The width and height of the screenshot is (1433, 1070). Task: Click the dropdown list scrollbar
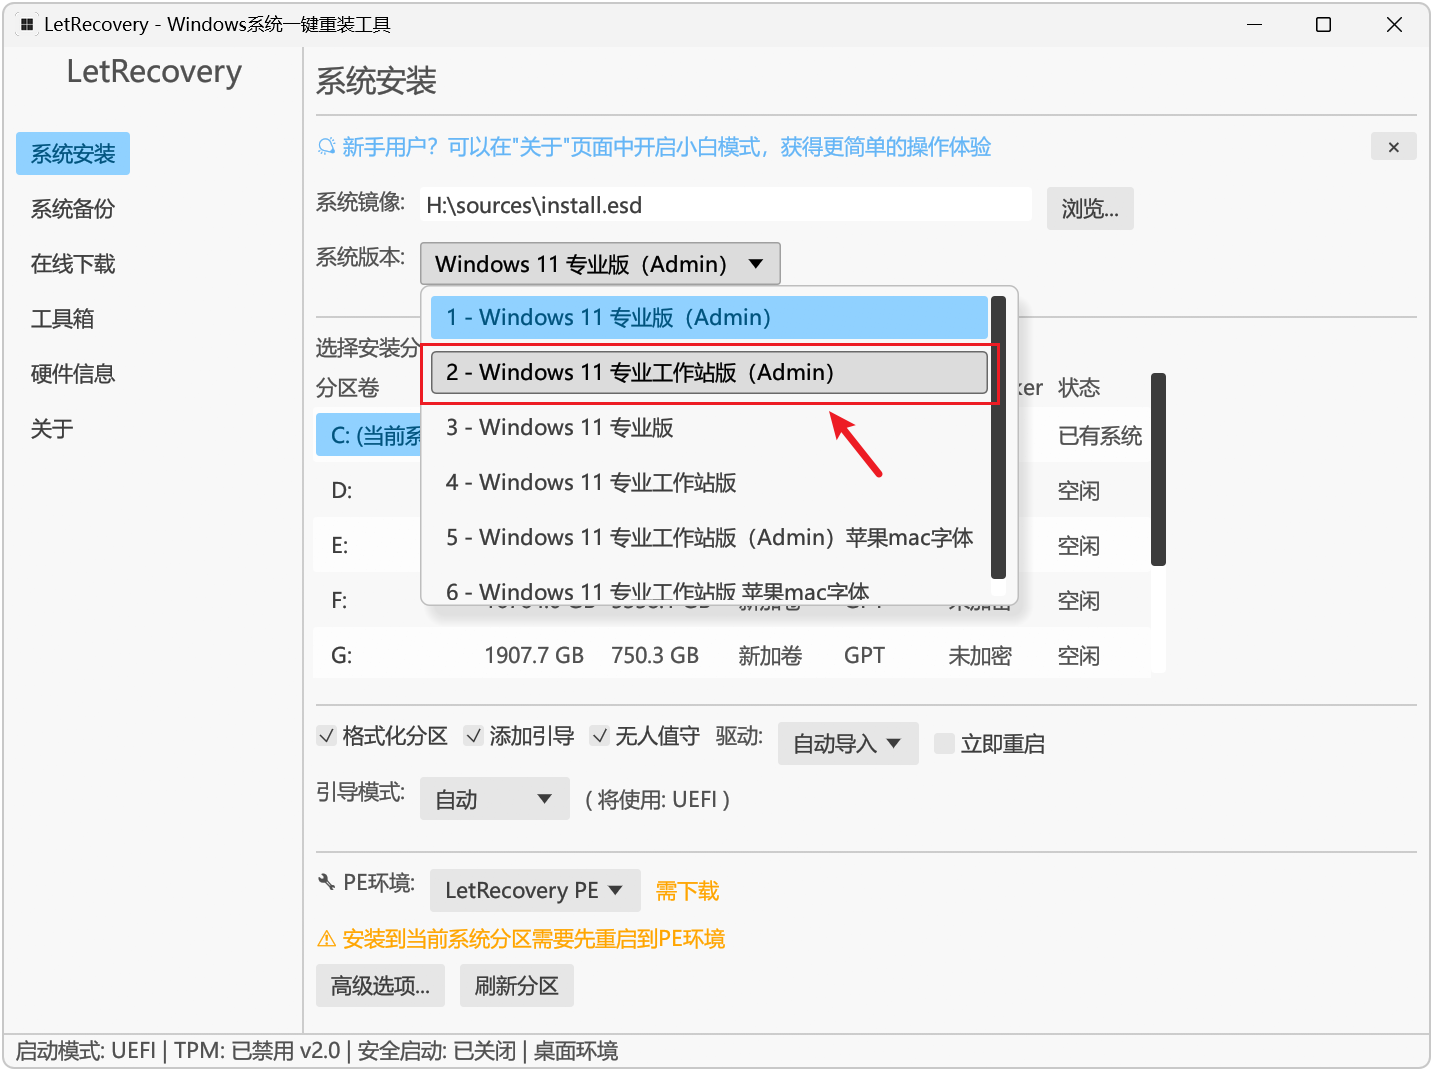click(x=998, y=437)
